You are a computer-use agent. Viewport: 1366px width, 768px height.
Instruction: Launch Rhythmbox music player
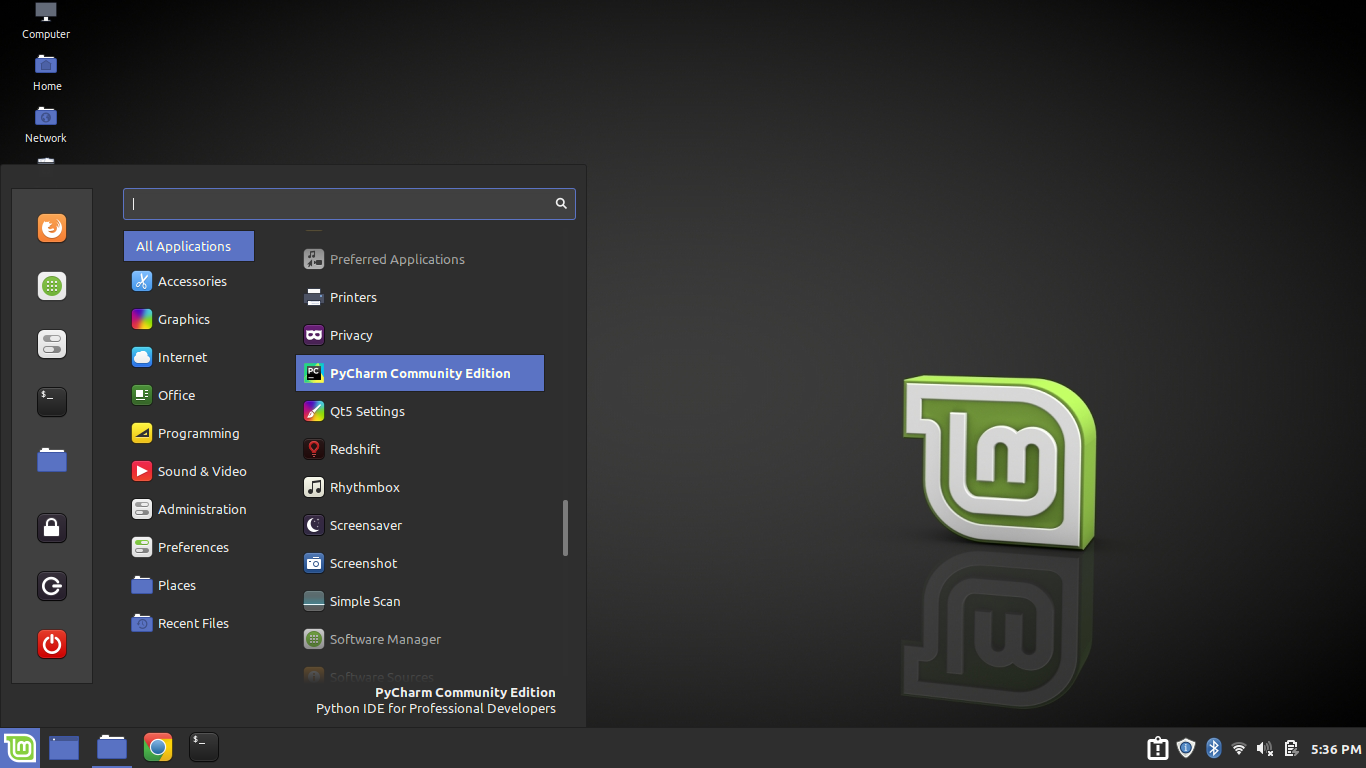click(420, 488)
